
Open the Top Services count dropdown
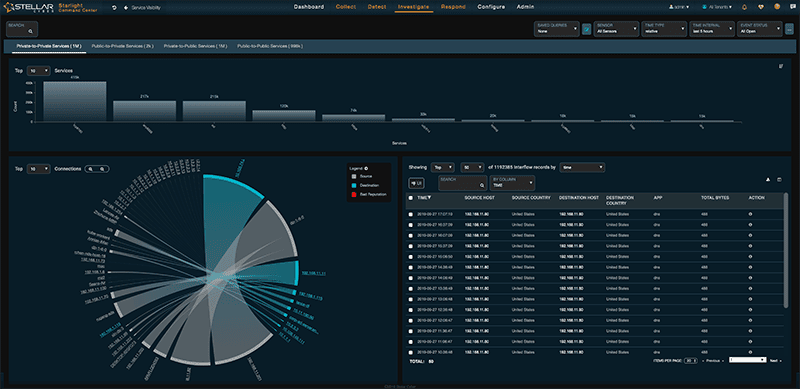[38, 70]
